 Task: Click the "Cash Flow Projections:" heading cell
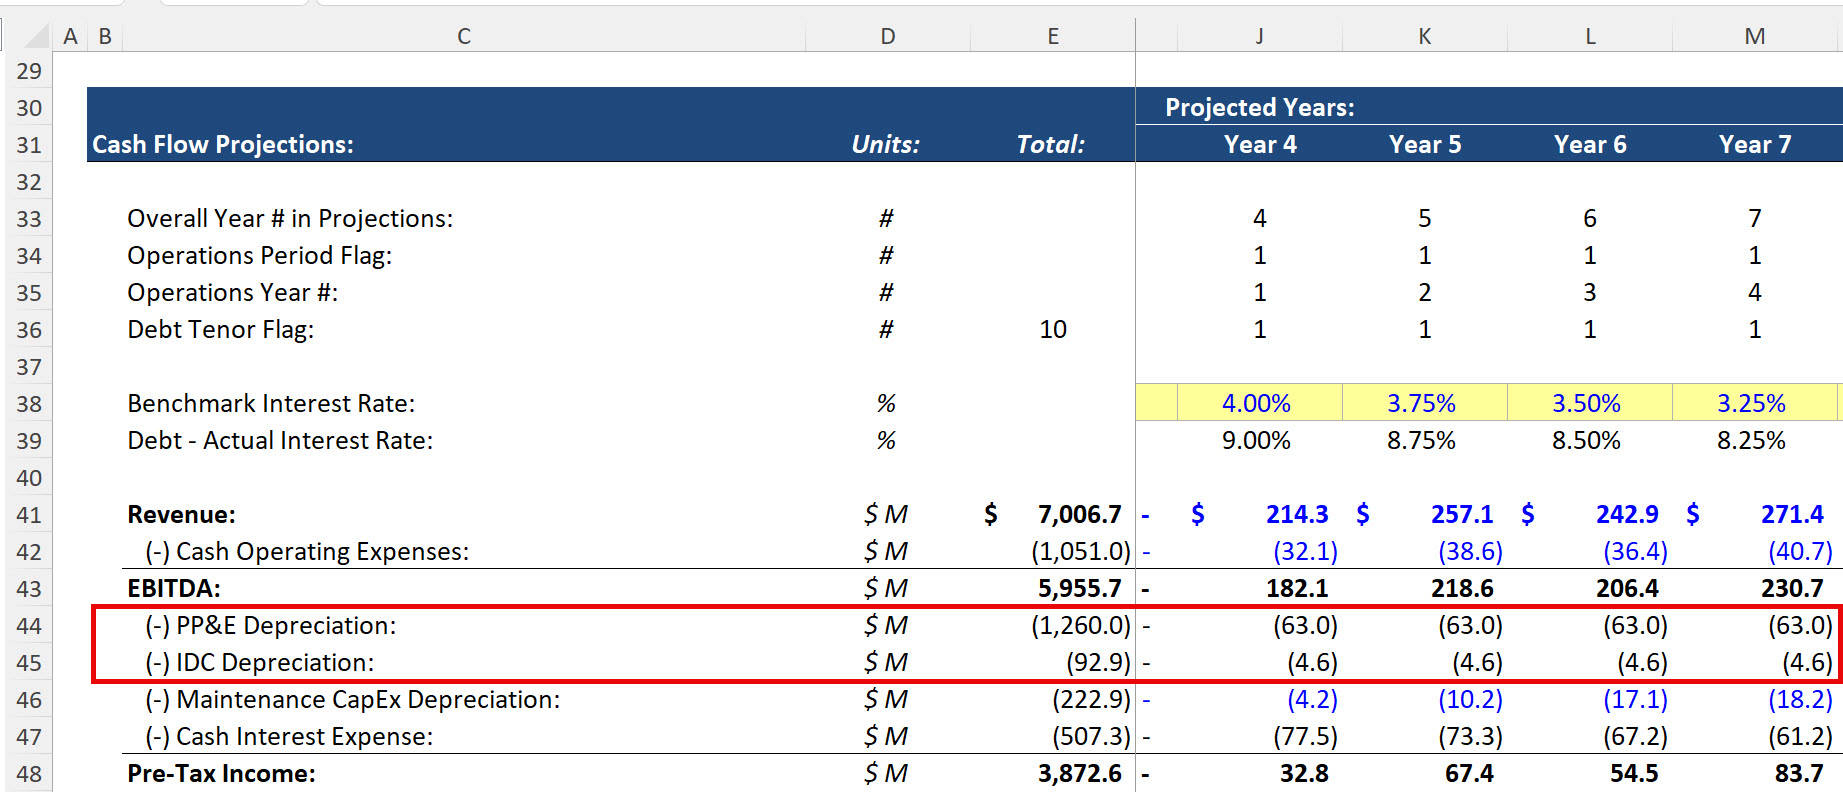(223, 145)
